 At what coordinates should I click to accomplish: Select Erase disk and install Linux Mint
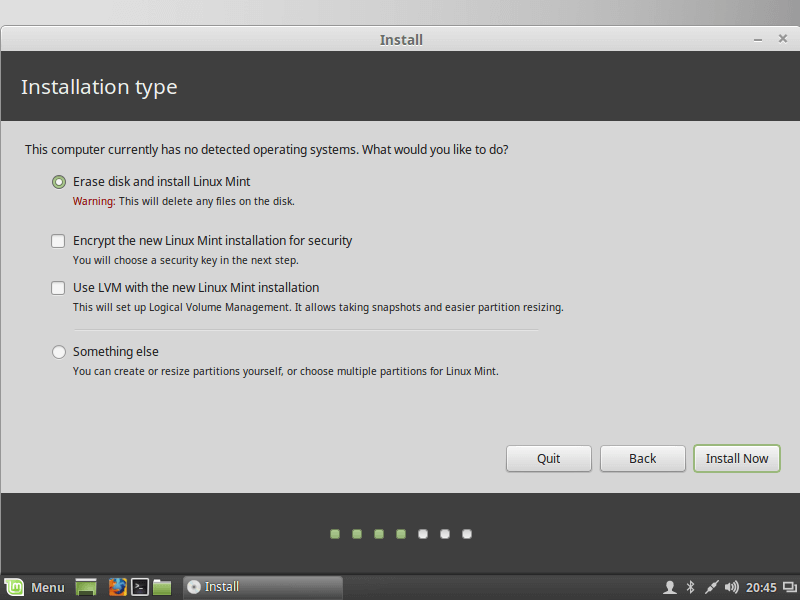click(59, 182)
